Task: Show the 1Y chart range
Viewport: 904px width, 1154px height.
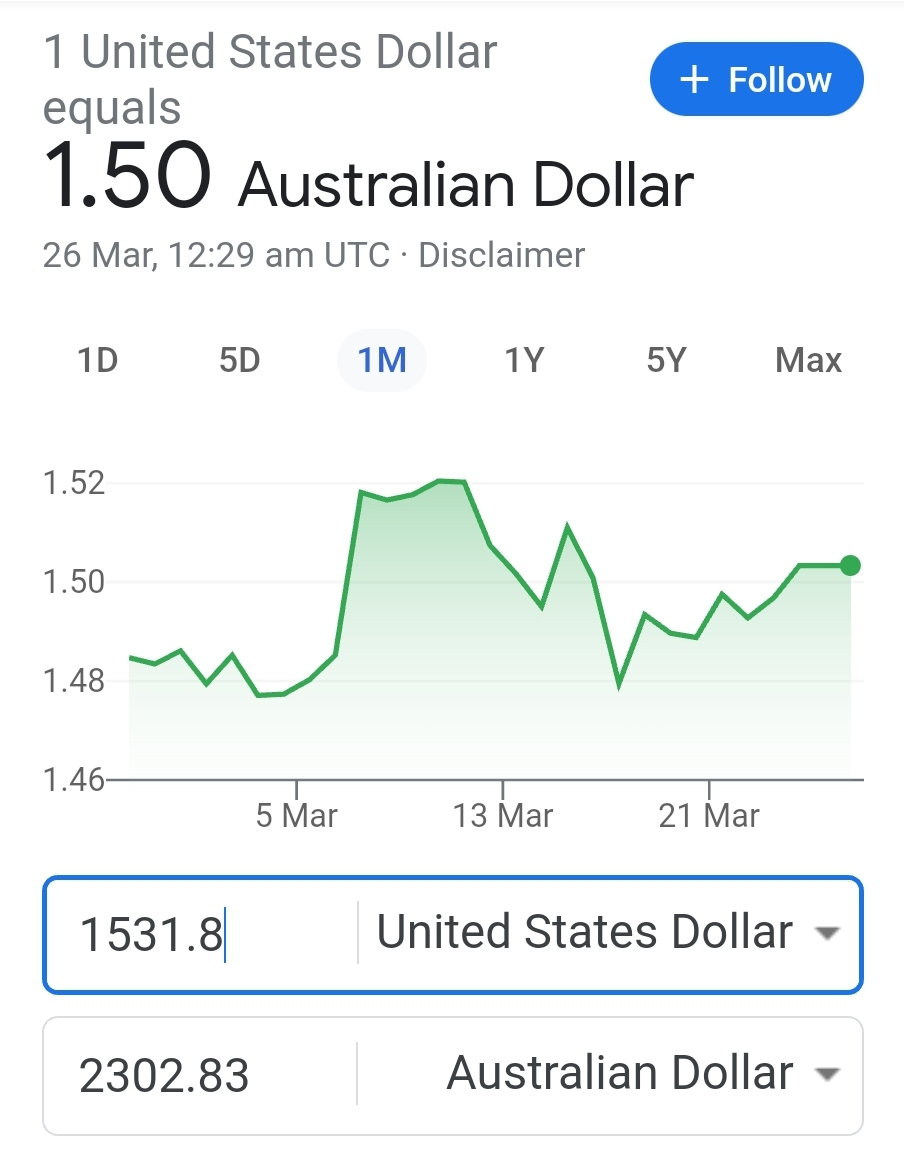Action: (x=524, y=360)
